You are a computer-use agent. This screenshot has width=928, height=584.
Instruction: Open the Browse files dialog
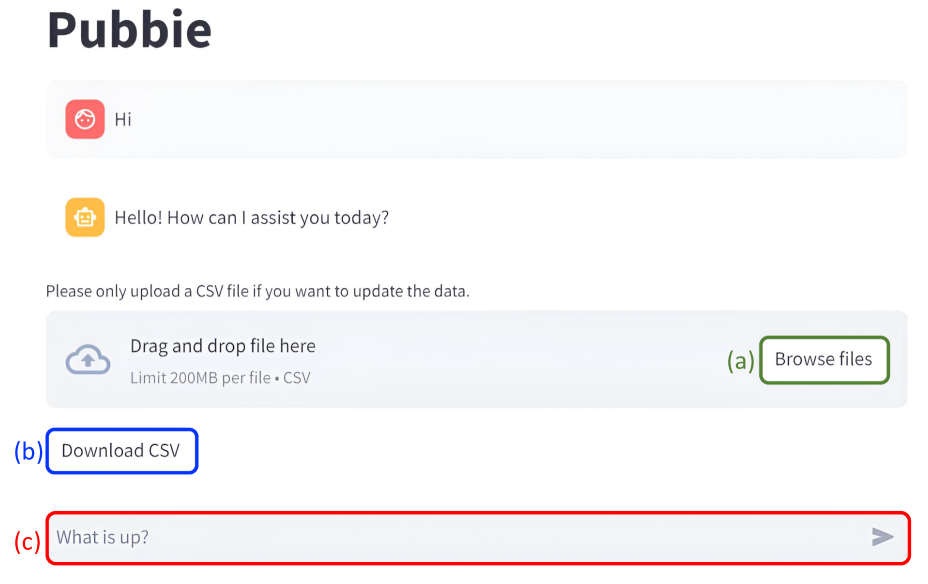point(823,360)
